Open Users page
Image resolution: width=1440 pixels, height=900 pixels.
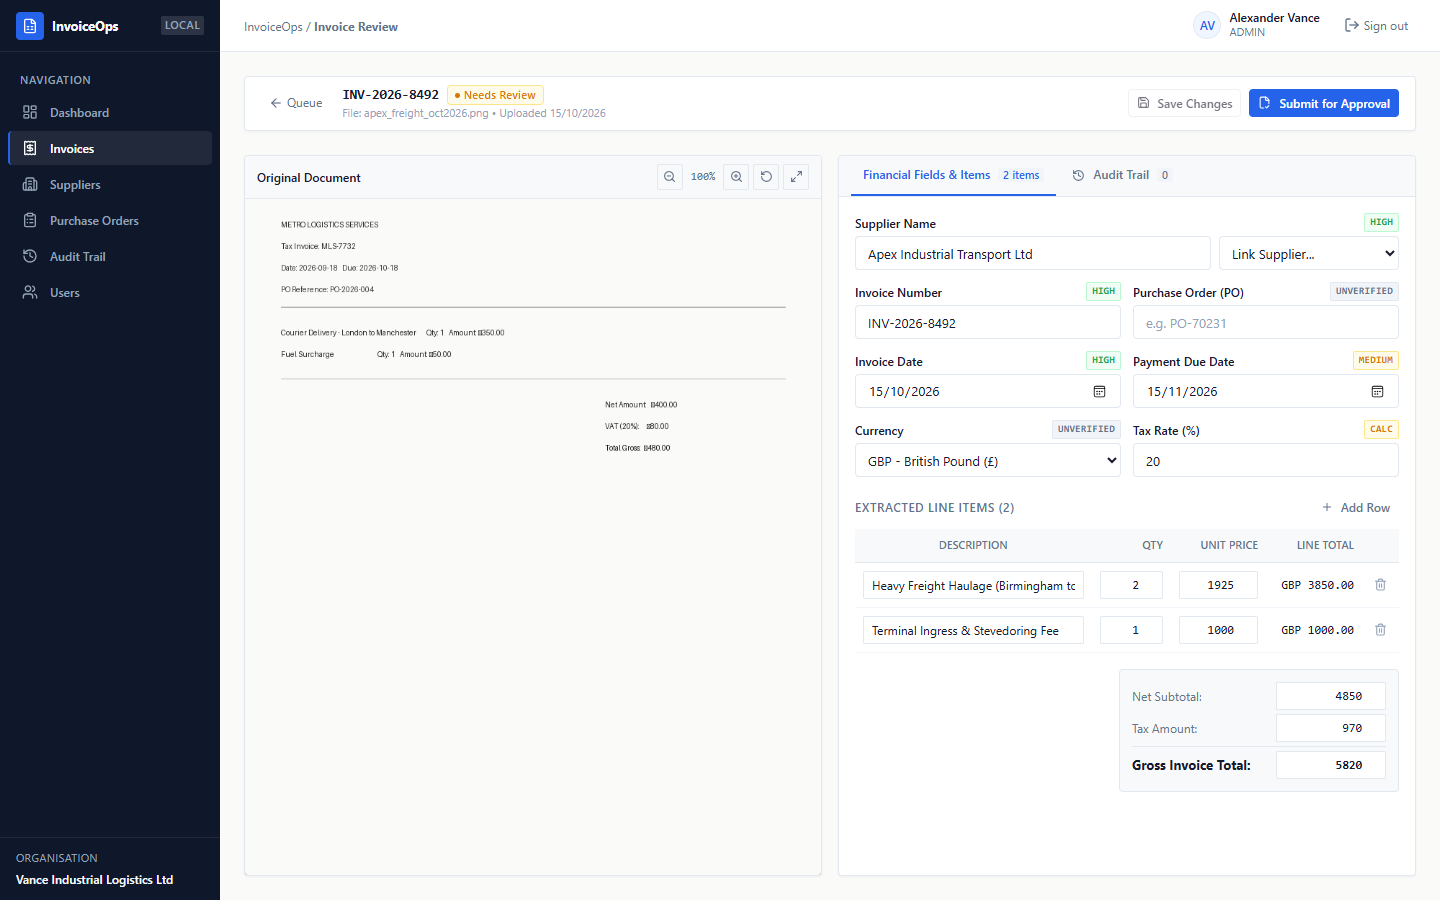110,293
